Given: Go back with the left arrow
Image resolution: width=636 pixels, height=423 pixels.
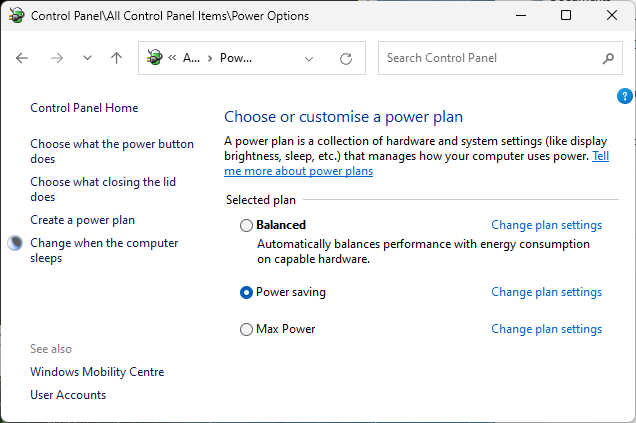Looking at the screenshot, I should click(22, 58).
